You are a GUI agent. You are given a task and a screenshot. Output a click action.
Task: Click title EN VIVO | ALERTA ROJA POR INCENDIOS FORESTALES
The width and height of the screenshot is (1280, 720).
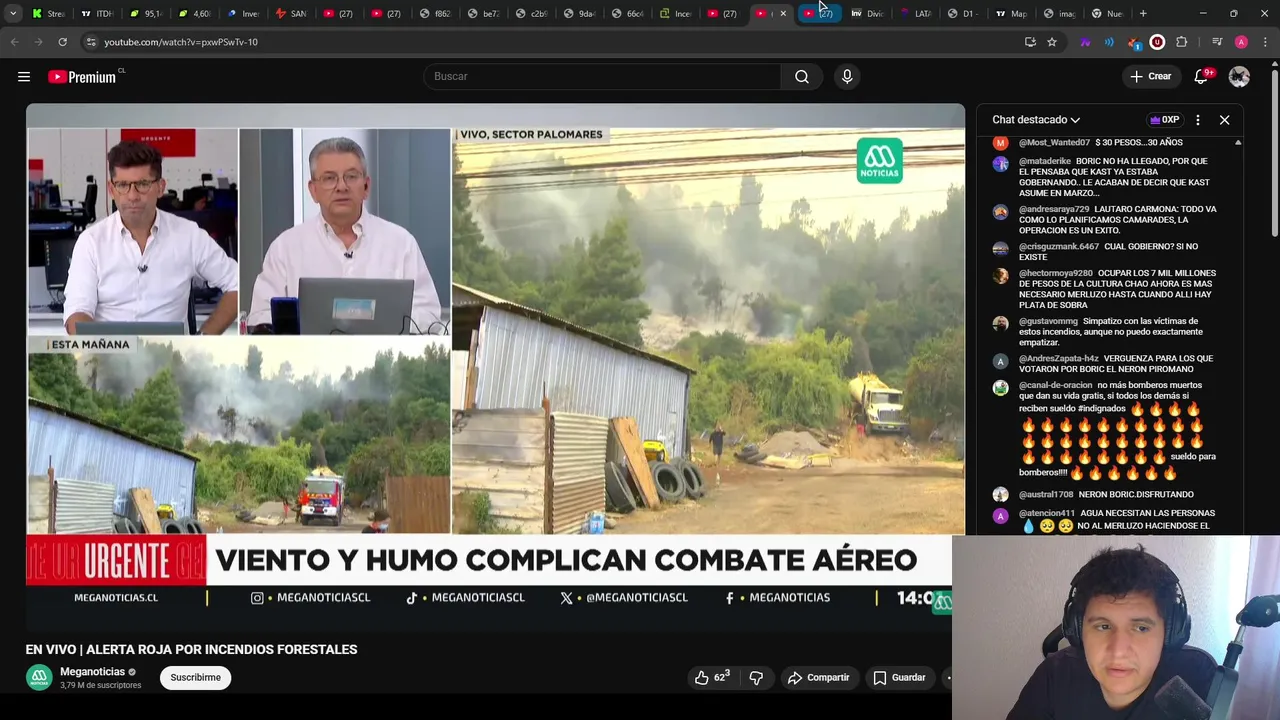(x=191, y=650)
